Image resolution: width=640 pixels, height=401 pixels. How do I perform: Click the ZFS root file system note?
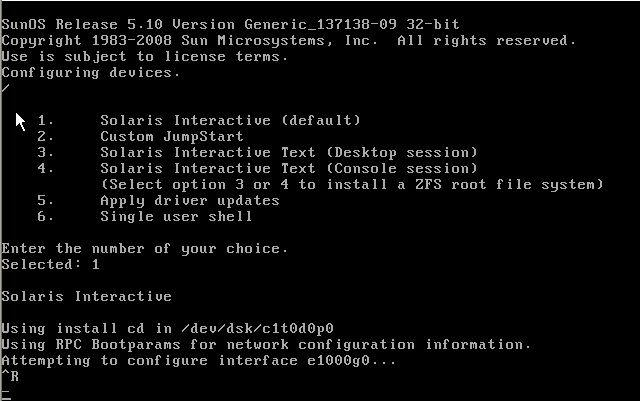(352, 184)
